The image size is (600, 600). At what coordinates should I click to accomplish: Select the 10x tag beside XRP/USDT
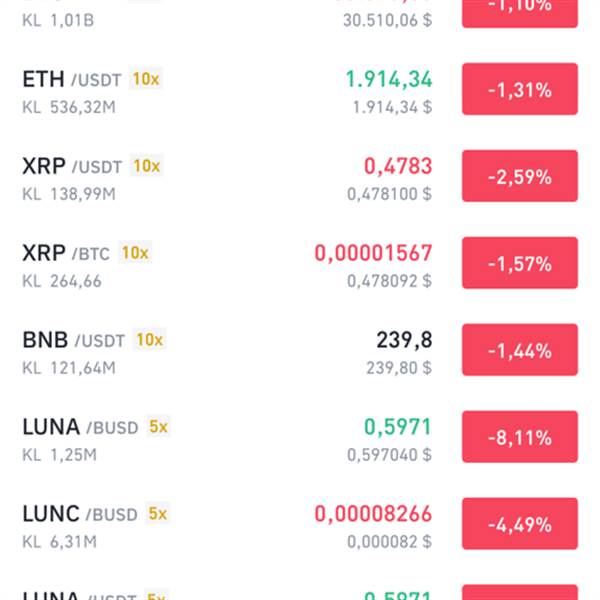(147, 166)
